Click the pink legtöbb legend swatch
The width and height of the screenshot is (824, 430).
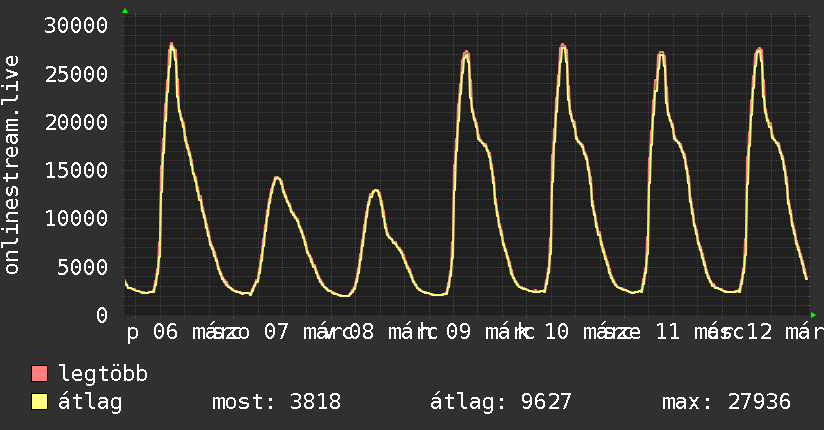click(x=39, y=374)
